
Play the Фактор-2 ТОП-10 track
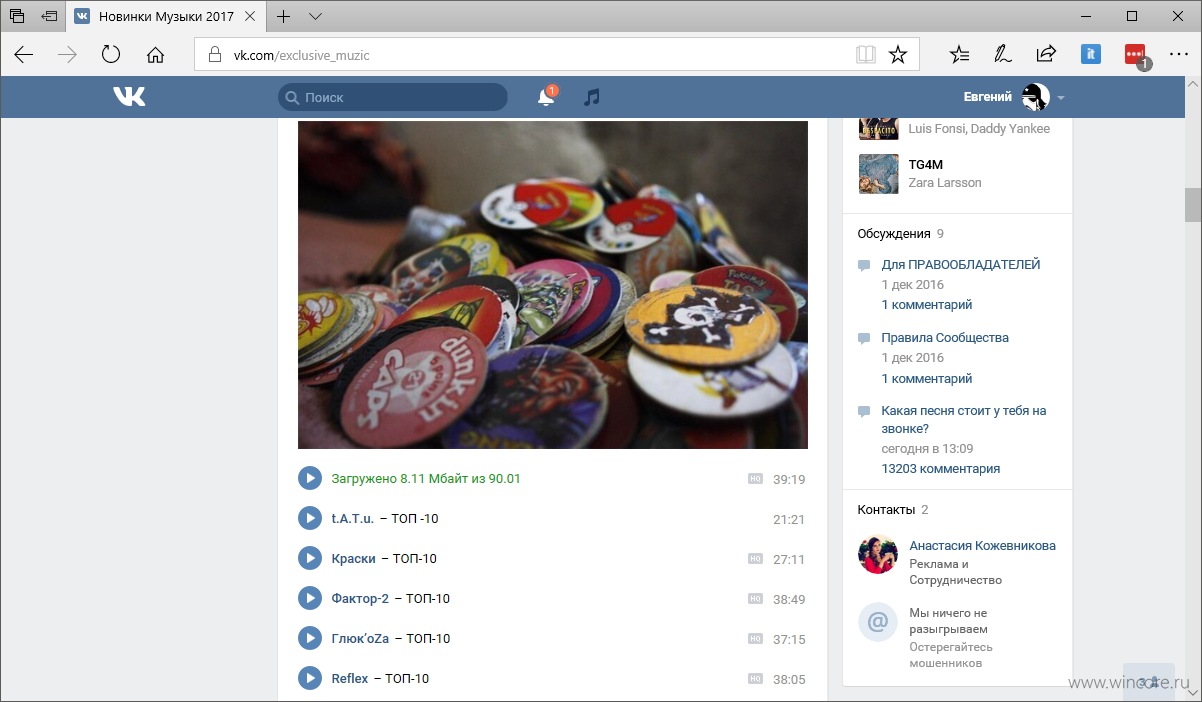pyautogui.click(x=310, y=599)
